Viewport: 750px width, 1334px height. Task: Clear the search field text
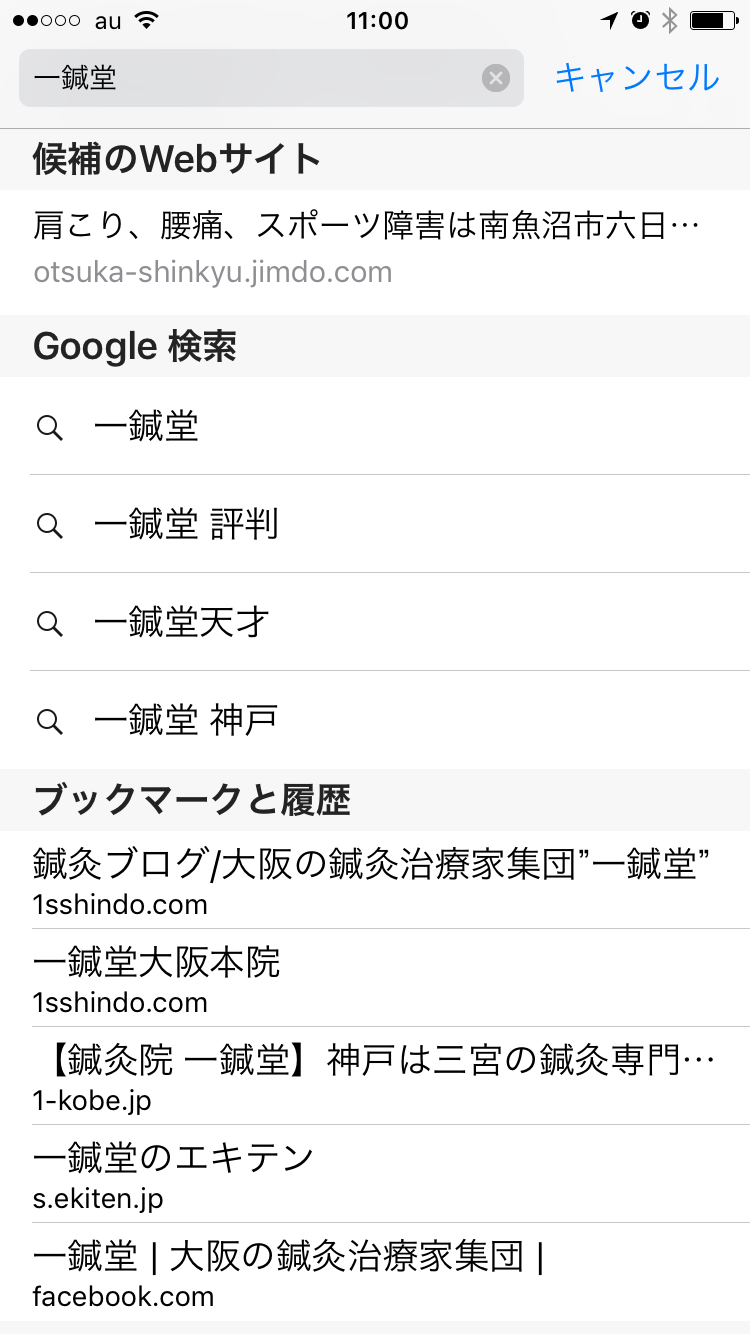[x=496, y=78]
